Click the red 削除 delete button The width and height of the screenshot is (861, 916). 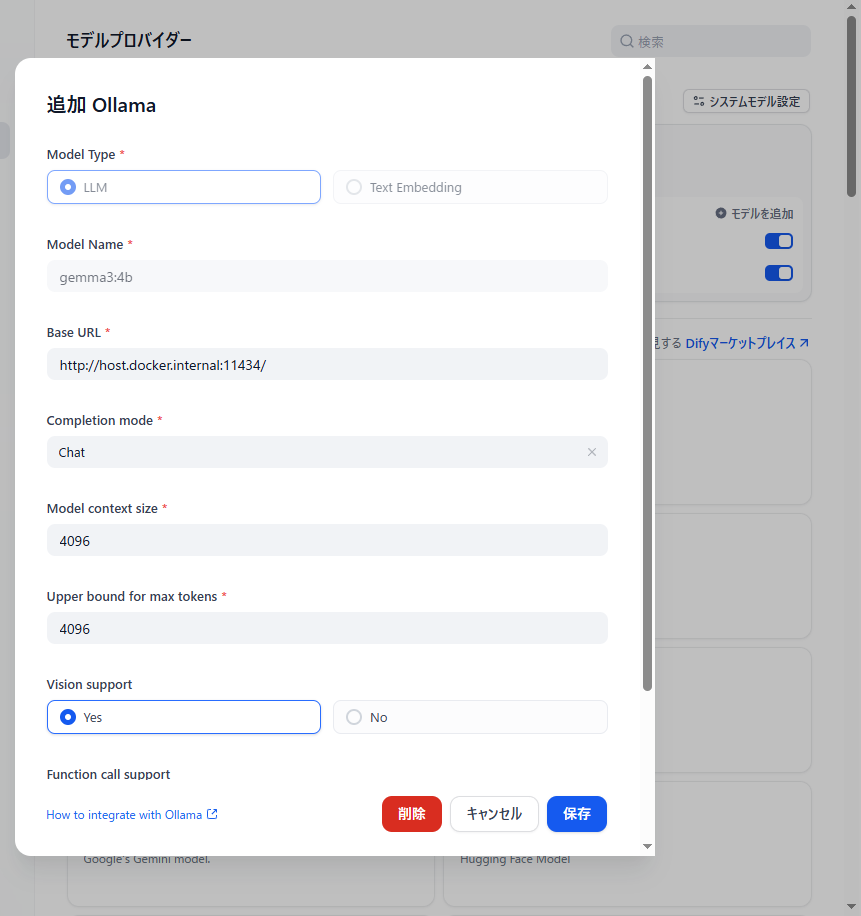click(x=412, y=814)
